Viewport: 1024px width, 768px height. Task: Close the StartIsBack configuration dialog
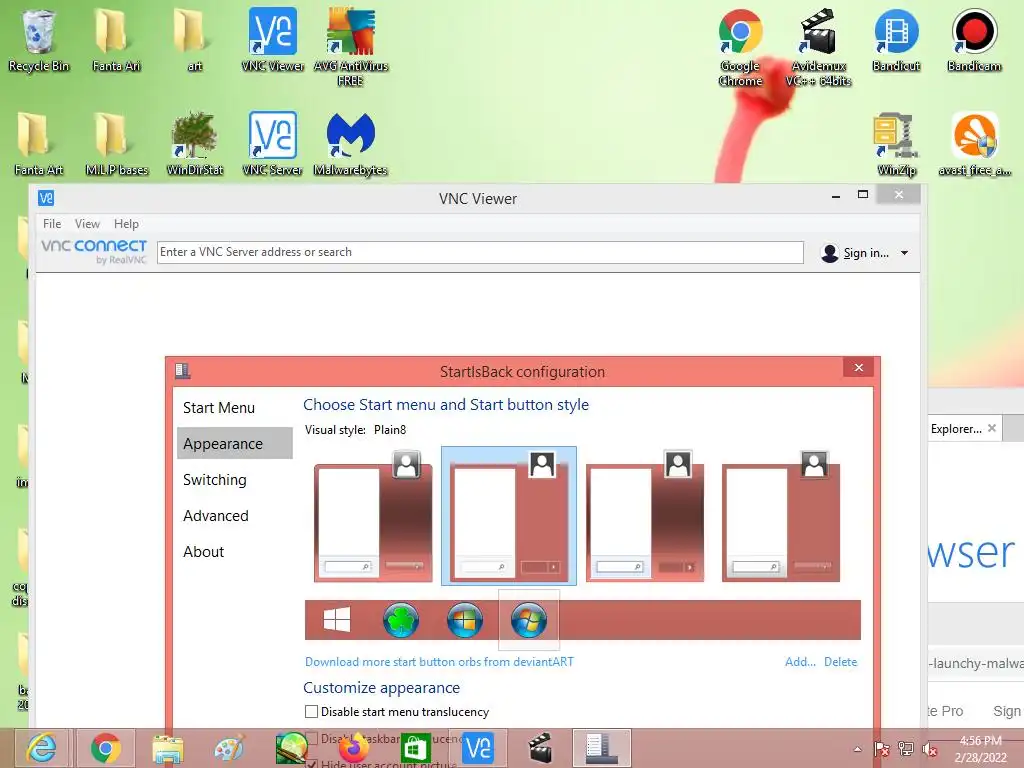tap(859, 368)
